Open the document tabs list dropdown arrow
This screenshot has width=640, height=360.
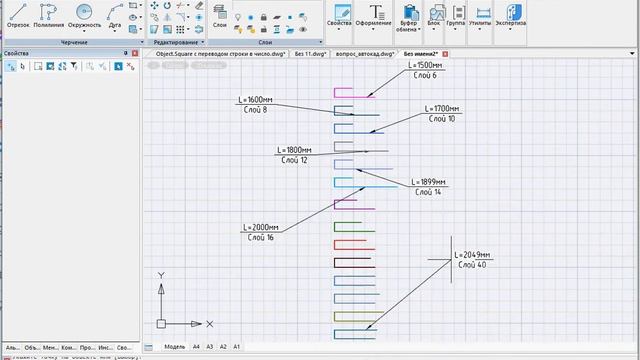[632, 54]
